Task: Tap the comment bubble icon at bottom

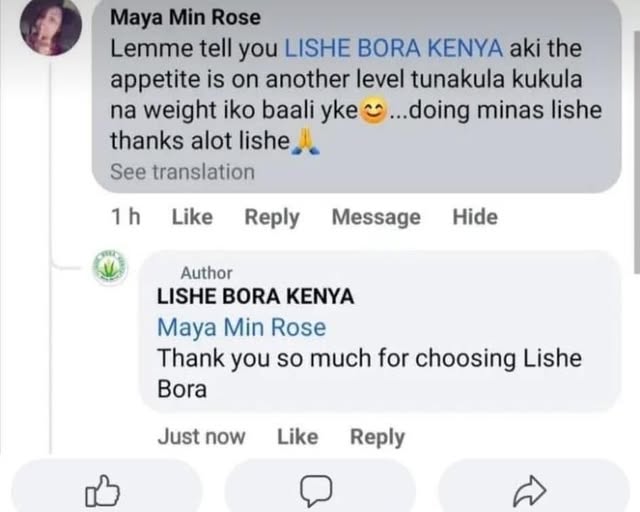Action: pyautogui.click(x=317, y=491)
